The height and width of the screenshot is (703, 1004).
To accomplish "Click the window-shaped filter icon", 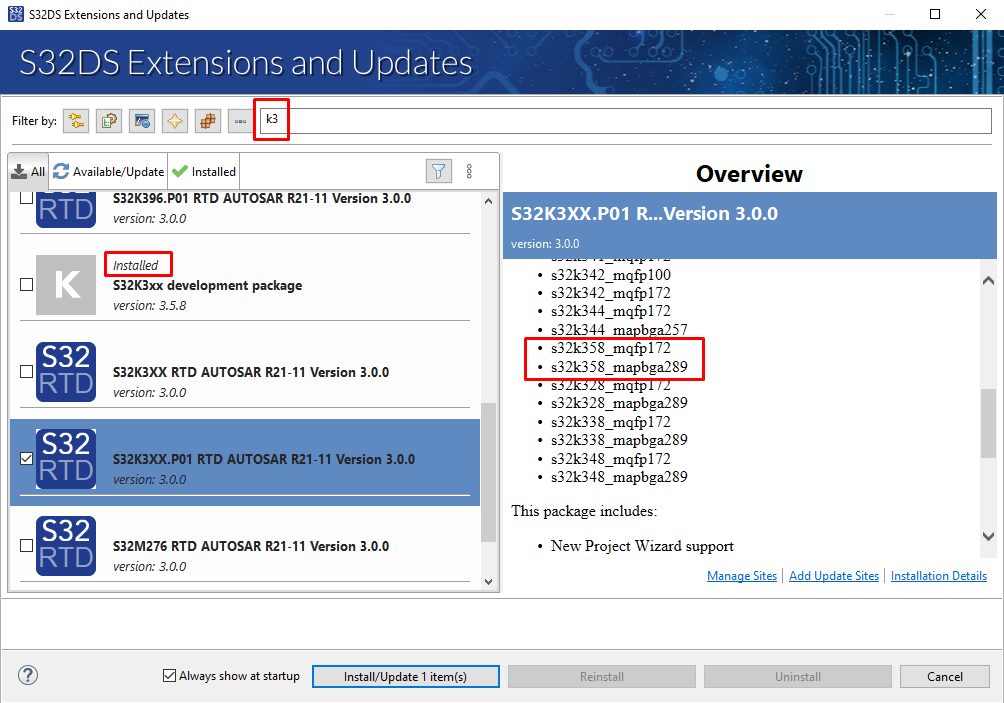I will tap(142, 121).
